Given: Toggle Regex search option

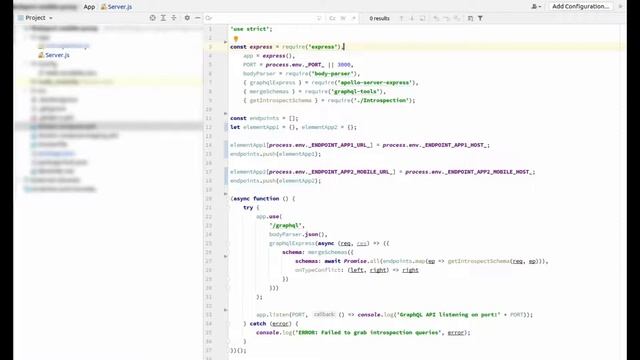Looking at the screenshot, I should 354,18.
